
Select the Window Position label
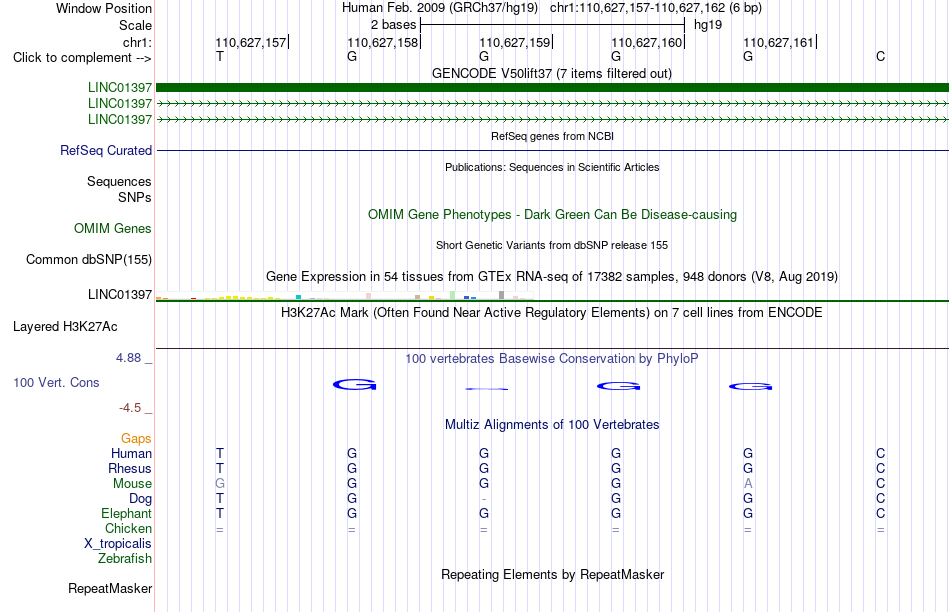(104, 8)
